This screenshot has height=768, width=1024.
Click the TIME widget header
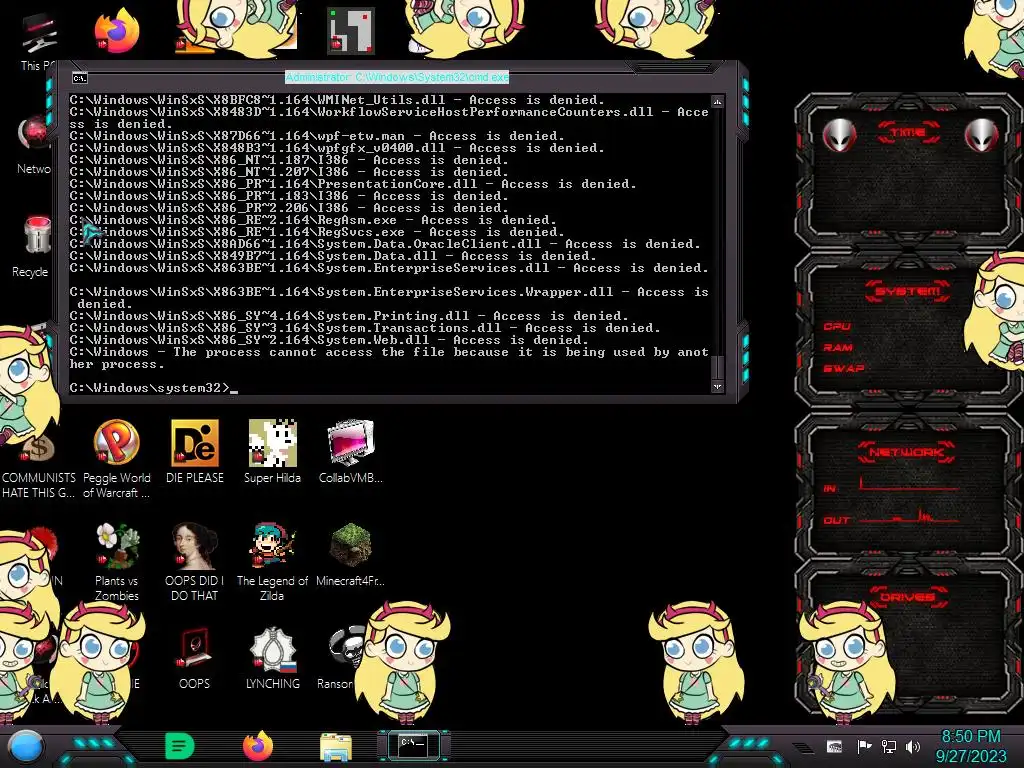tap(908, 133)
